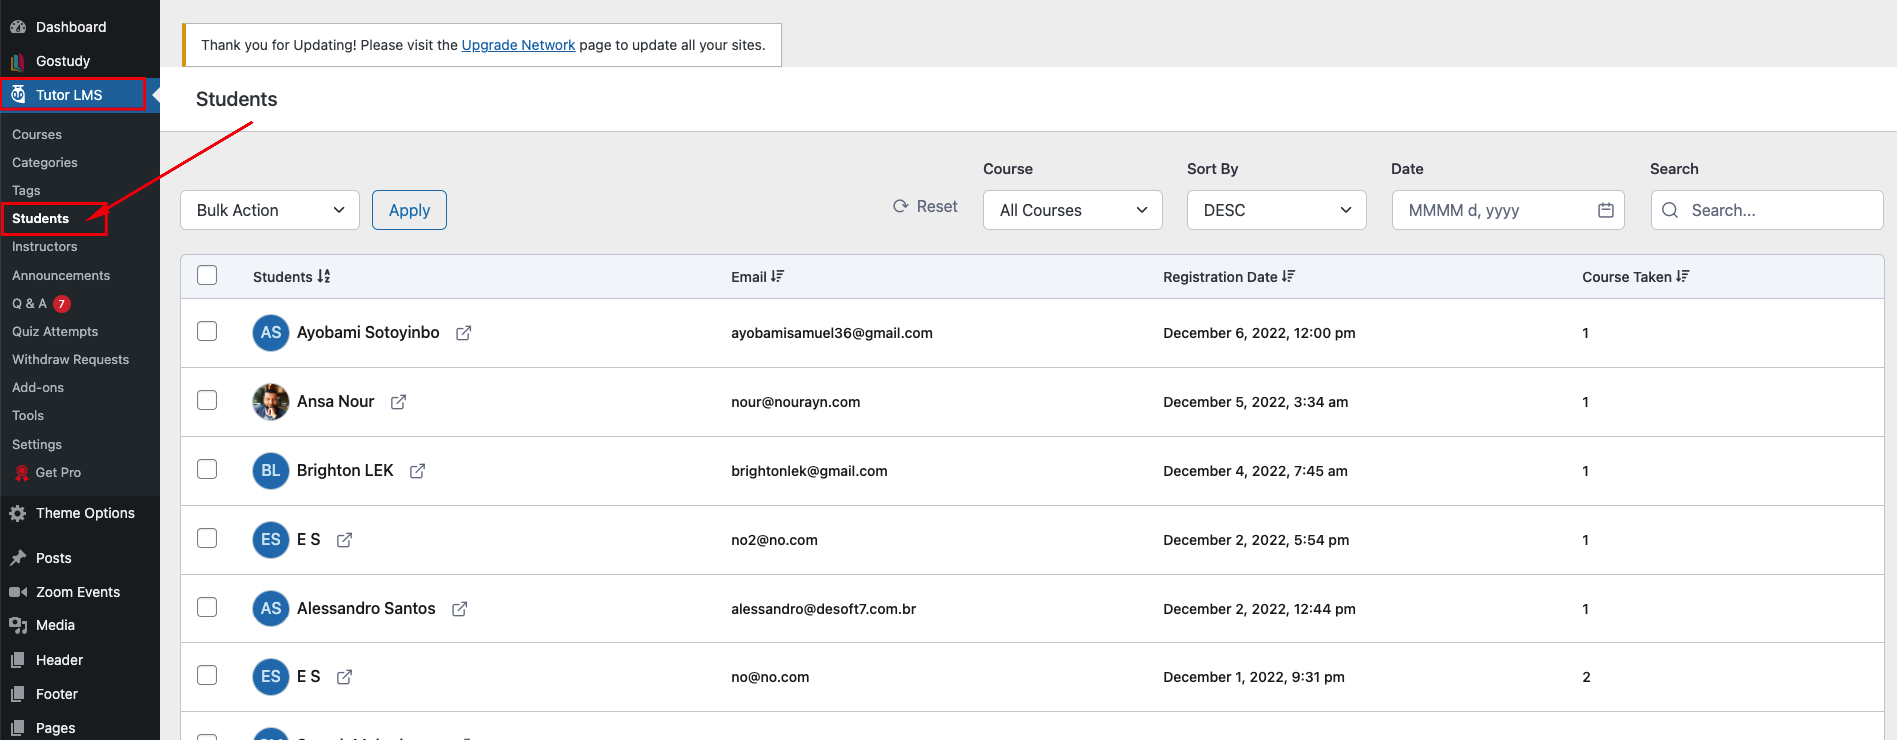Open Tools under Tutor LMS
The height and width of the screenshot is (740, 1897).
coord(28,416)
